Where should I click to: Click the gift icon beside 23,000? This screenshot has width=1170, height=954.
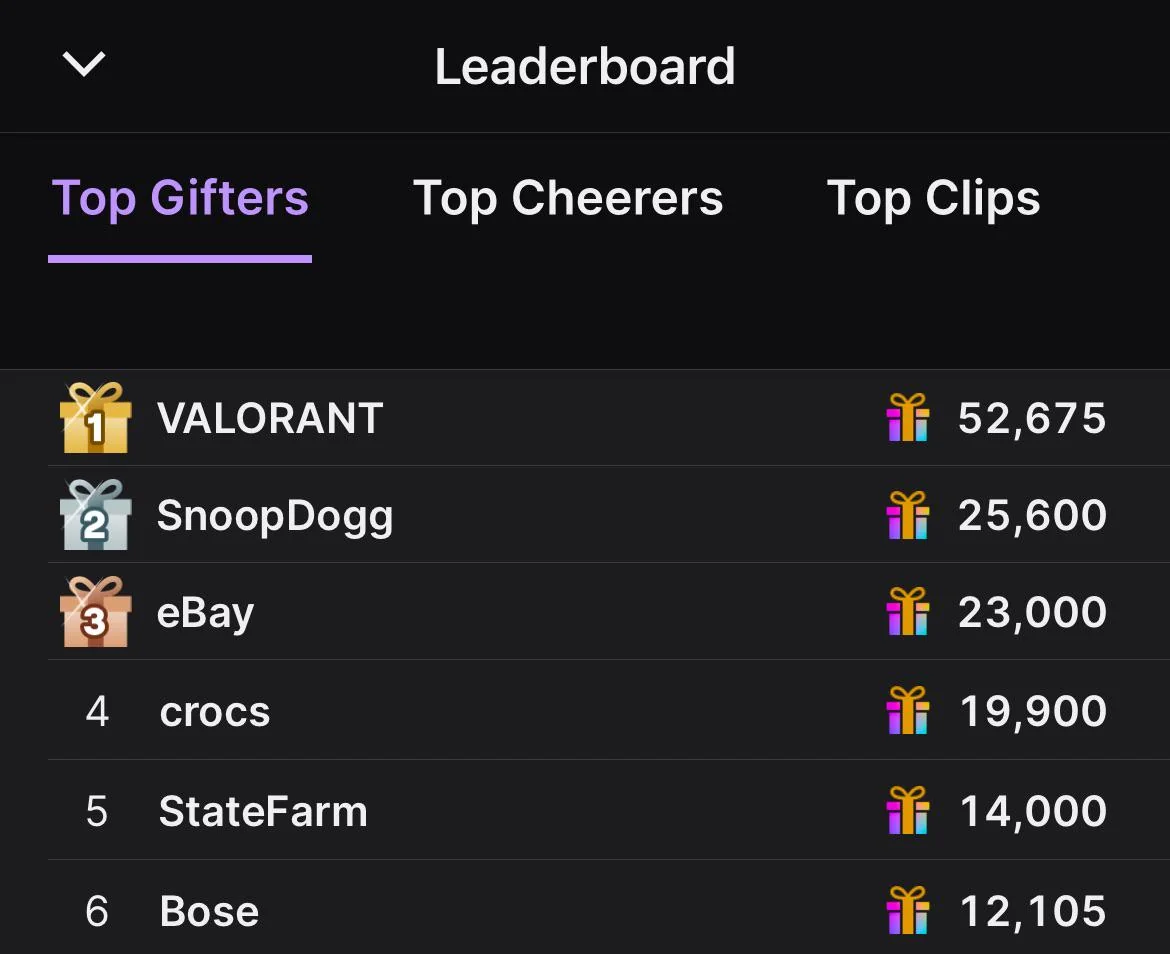tap(907, 612)
